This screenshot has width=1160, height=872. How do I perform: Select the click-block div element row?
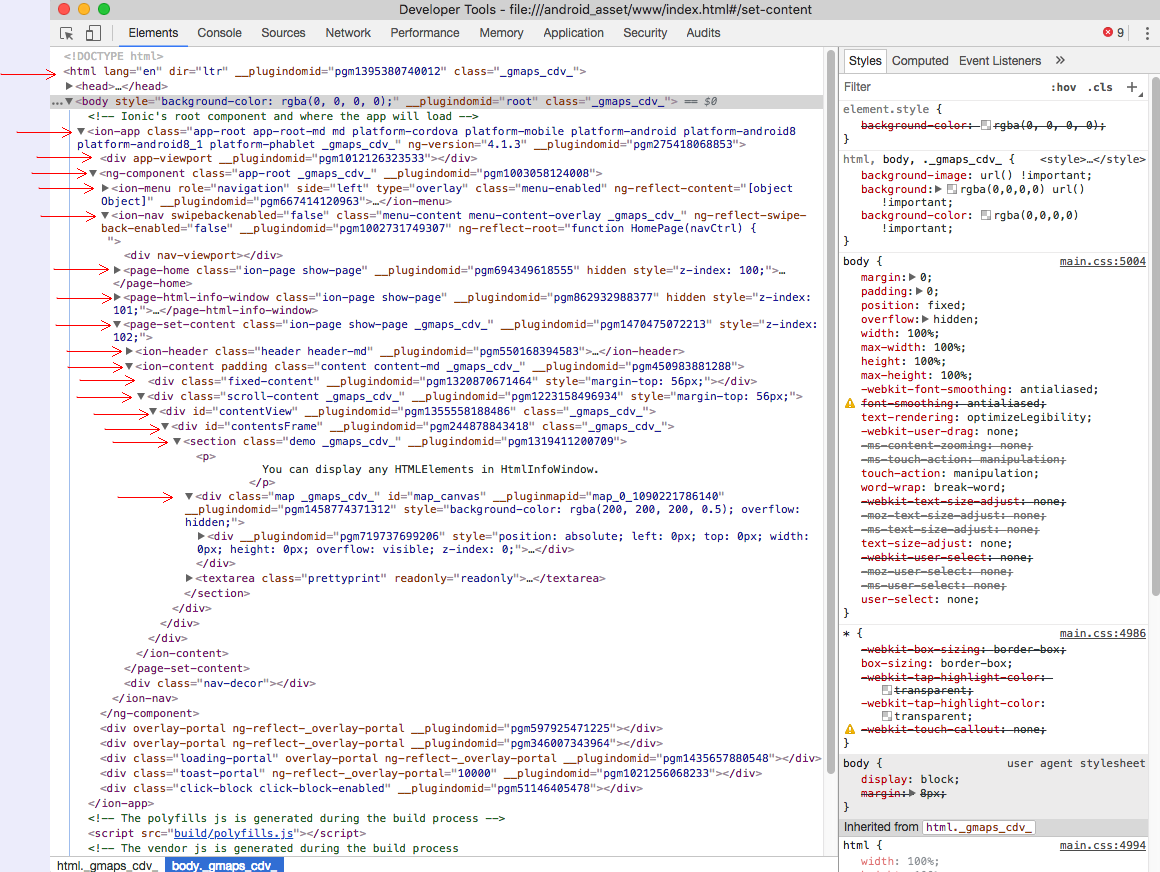pos(371,788)
